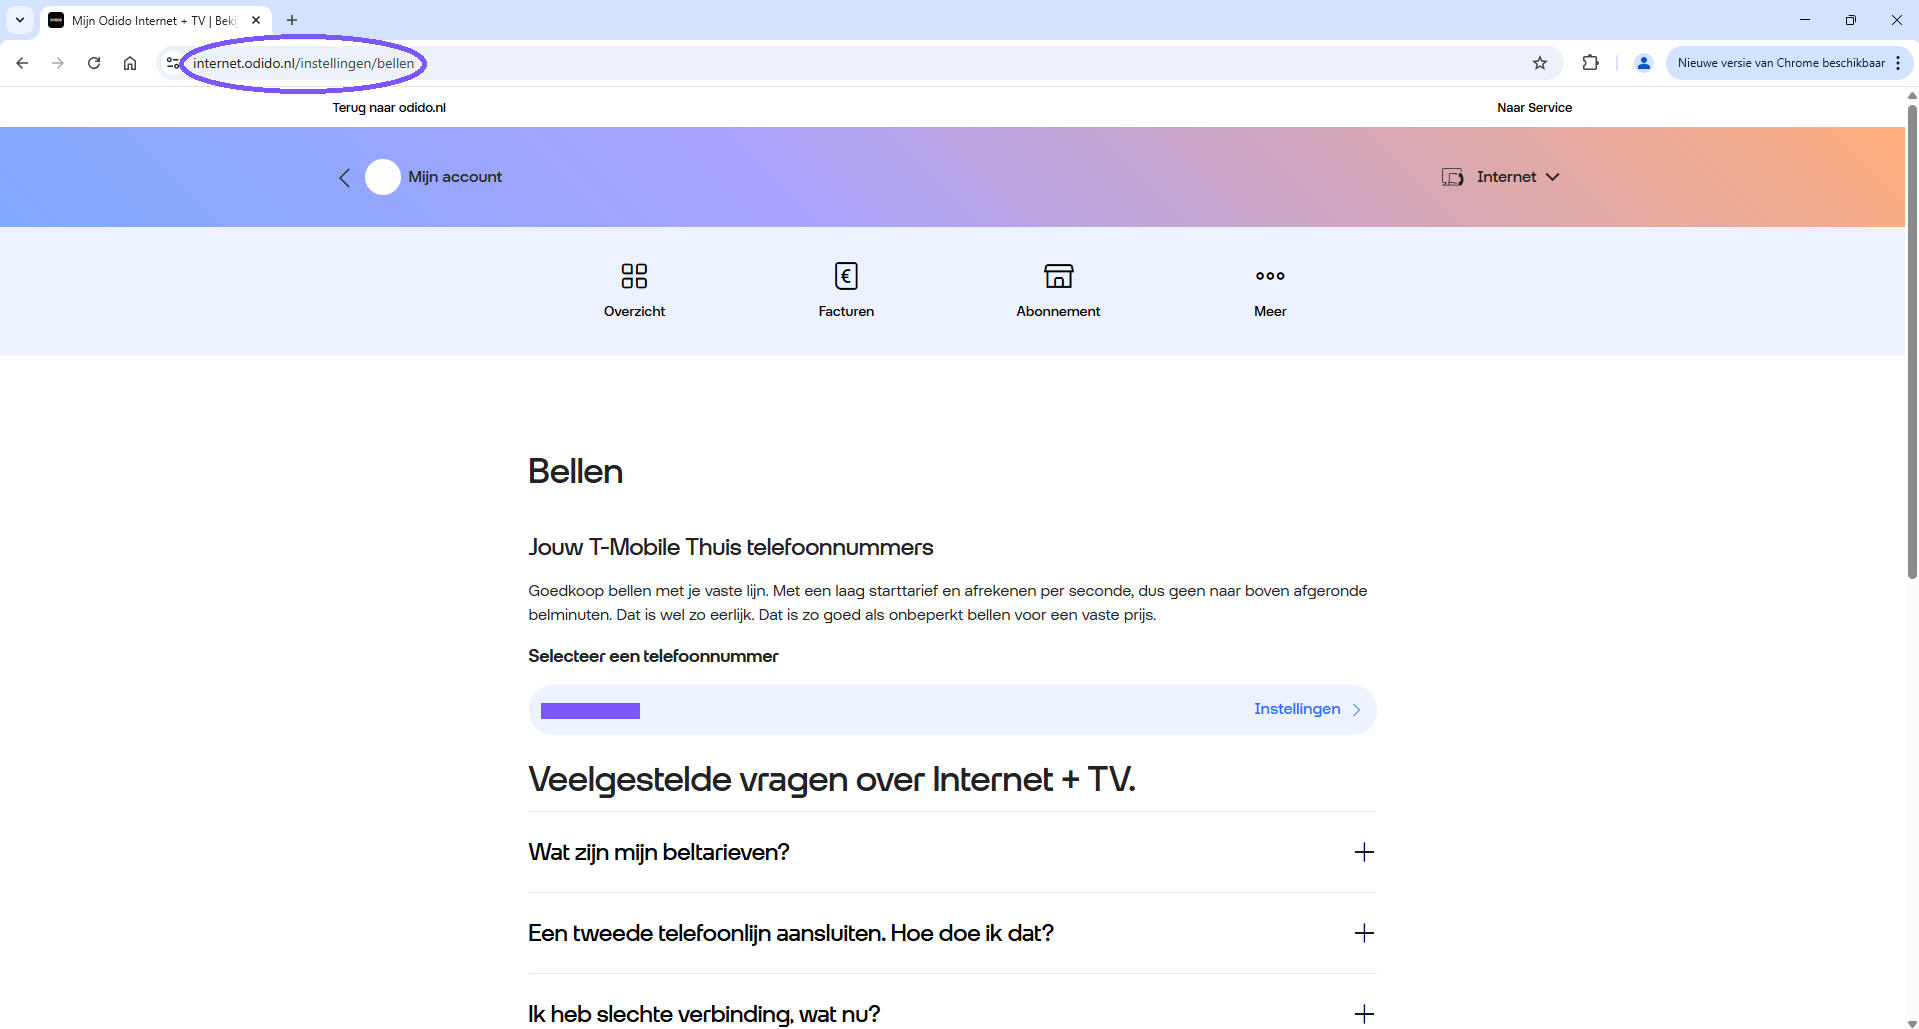Select the Facturen menu label
Image resolution: width=1919 pixels, height=1029 pixels.
pos(846,311)
